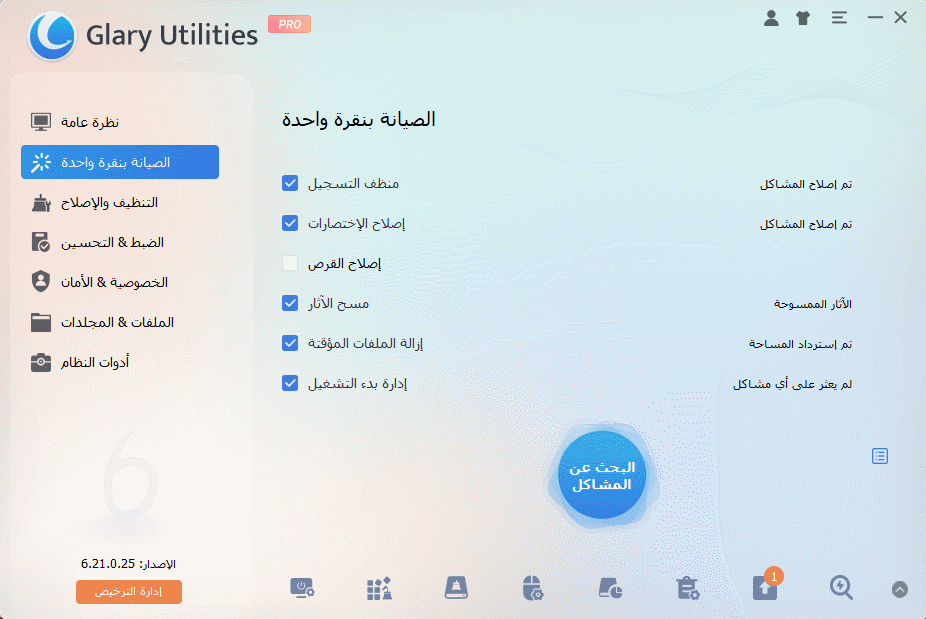Open the تم إسترداد المساحة result link
The width and height of the screenshot is (926, 619).
800,344
